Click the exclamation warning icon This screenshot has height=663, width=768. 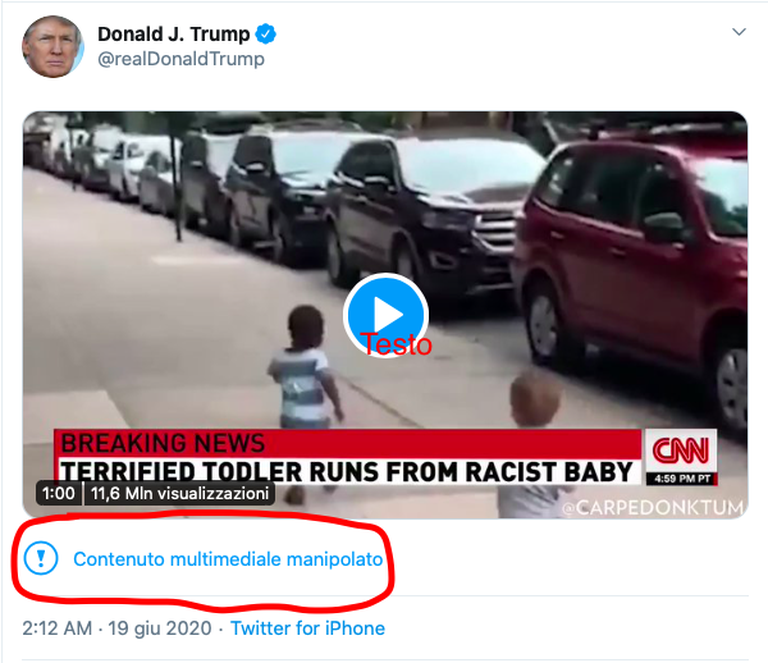[41, 559]
